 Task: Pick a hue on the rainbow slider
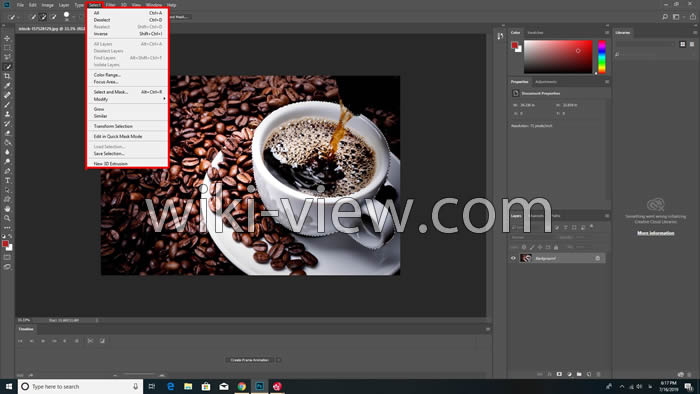(602, 57)
